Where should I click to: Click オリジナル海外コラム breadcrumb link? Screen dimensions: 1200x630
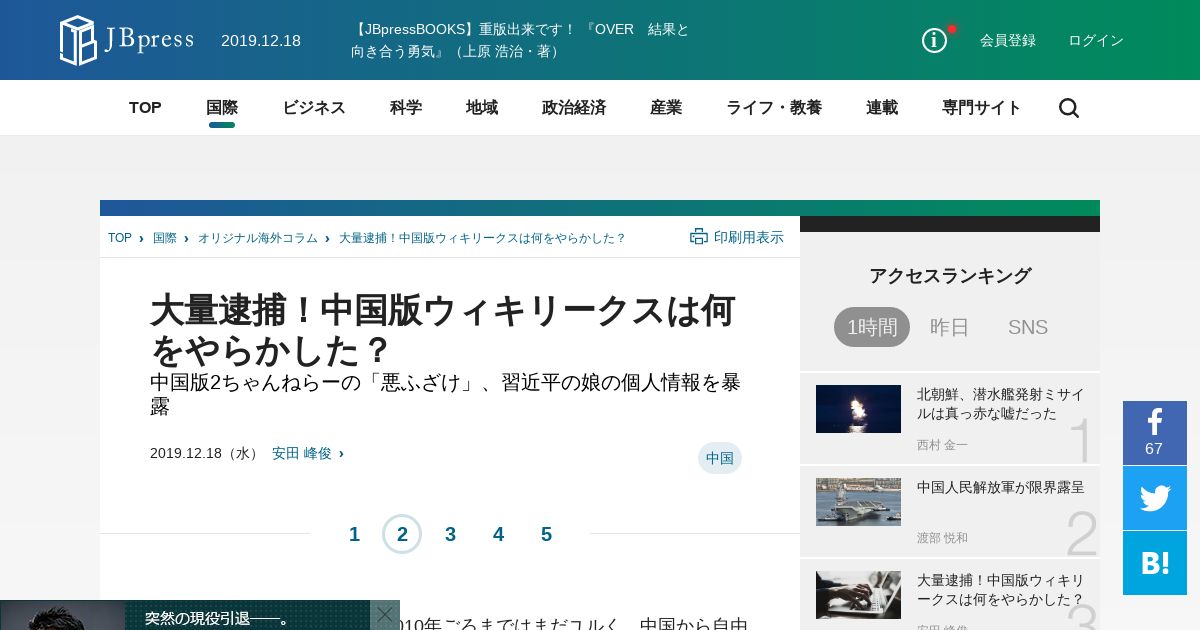click(x=258, y=238)
